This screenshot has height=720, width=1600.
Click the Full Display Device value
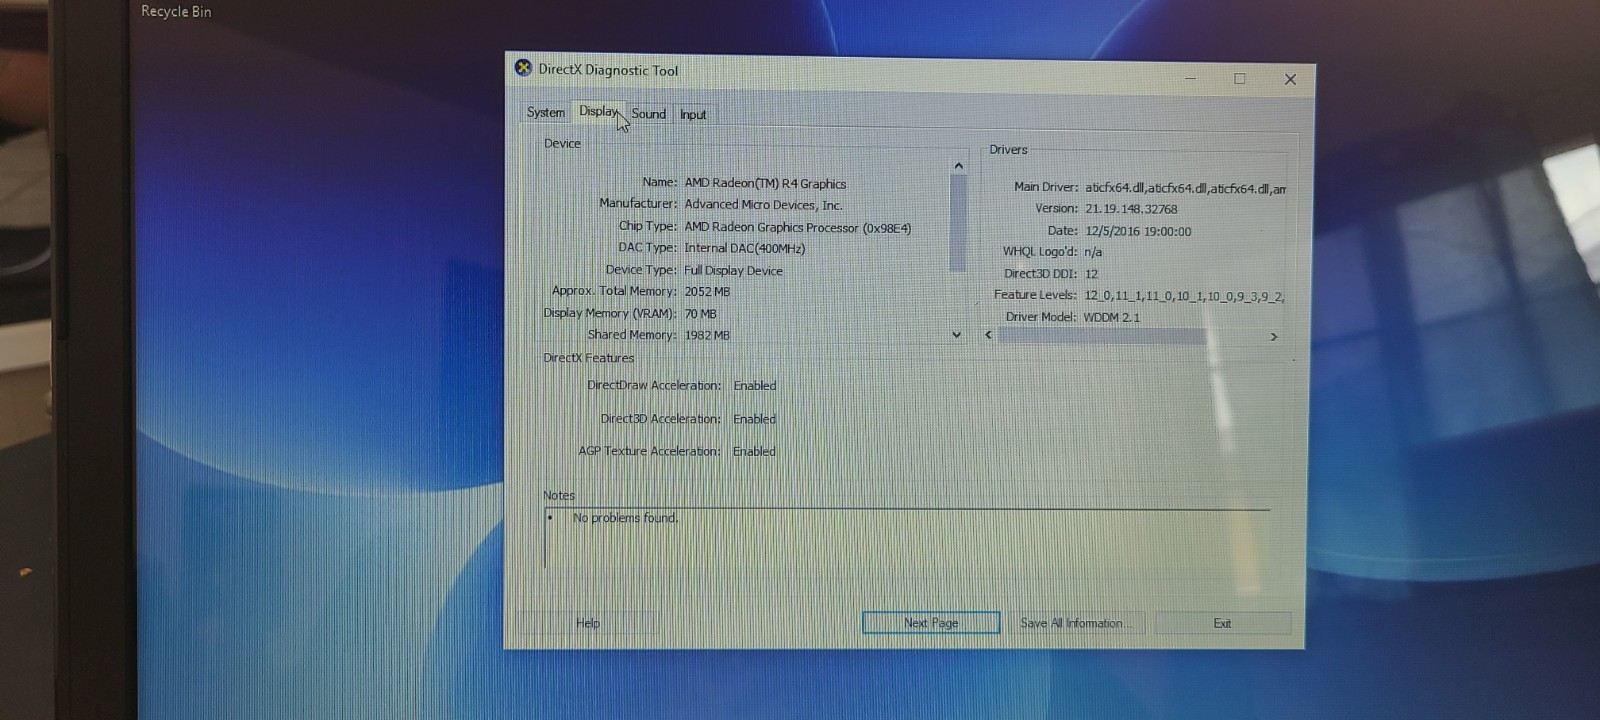pyautogui.click(x=733, y=270)
